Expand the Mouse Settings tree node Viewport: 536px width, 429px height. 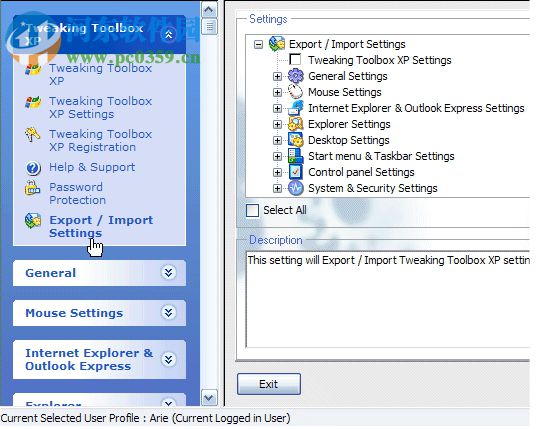tap(277, 92)
